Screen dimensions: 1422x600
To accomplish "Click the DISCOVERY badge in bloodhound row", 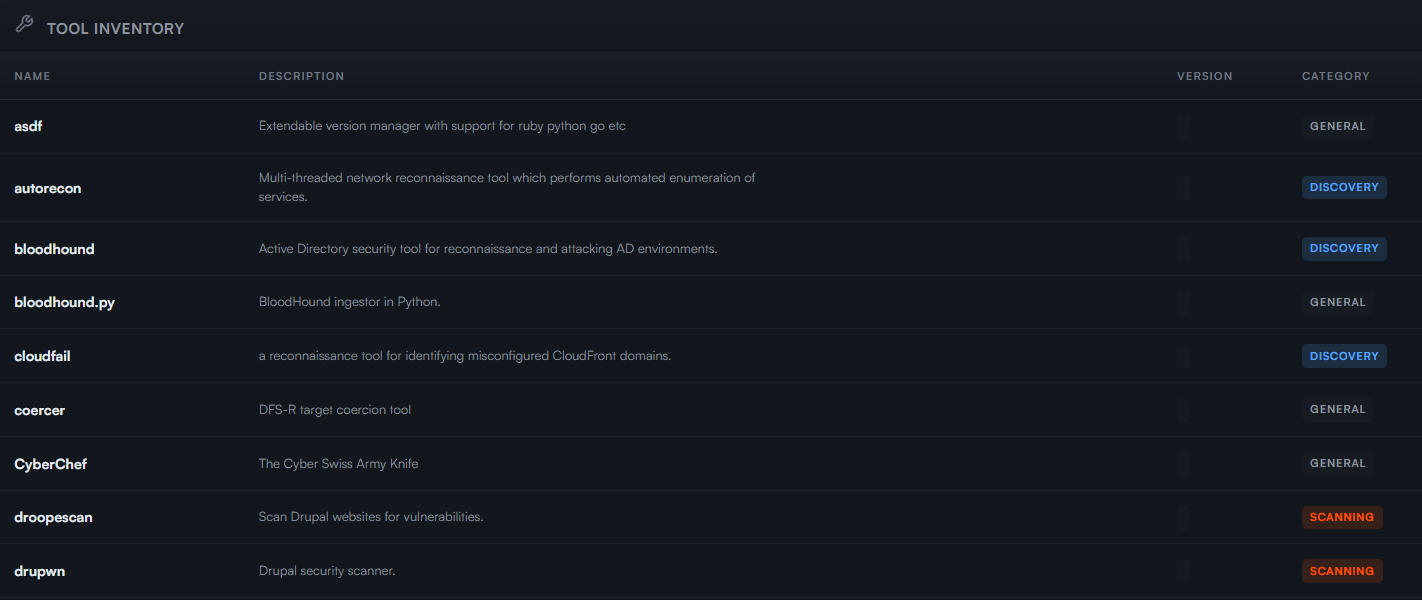I will pos(1344,248).
